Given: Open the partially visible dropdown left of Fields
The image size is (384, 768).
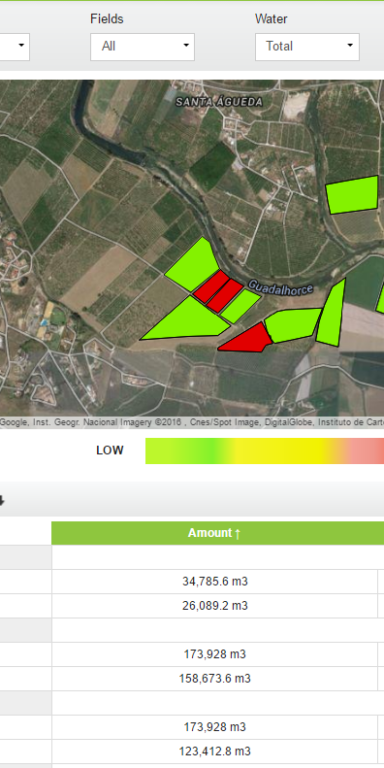Looking at the screenshot, I should point(14,47).
